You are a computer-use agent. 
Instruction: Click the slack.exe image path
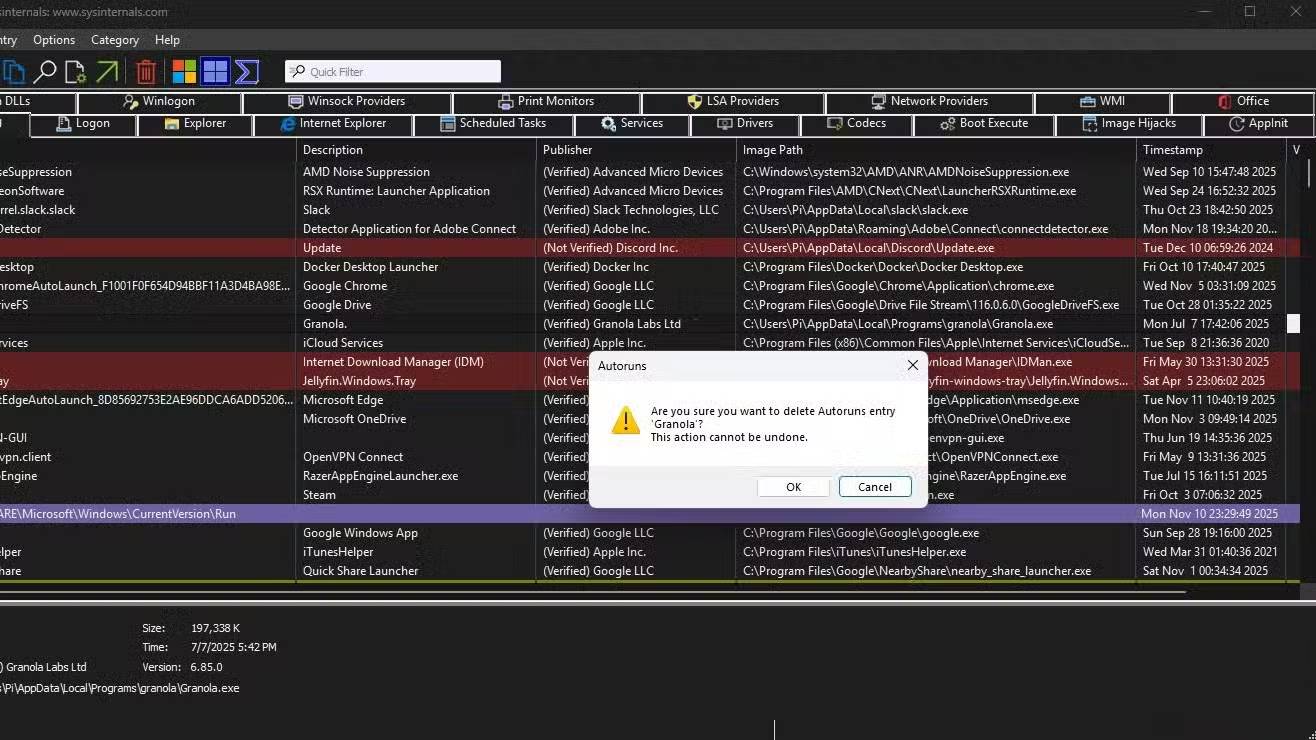(855, 210)
